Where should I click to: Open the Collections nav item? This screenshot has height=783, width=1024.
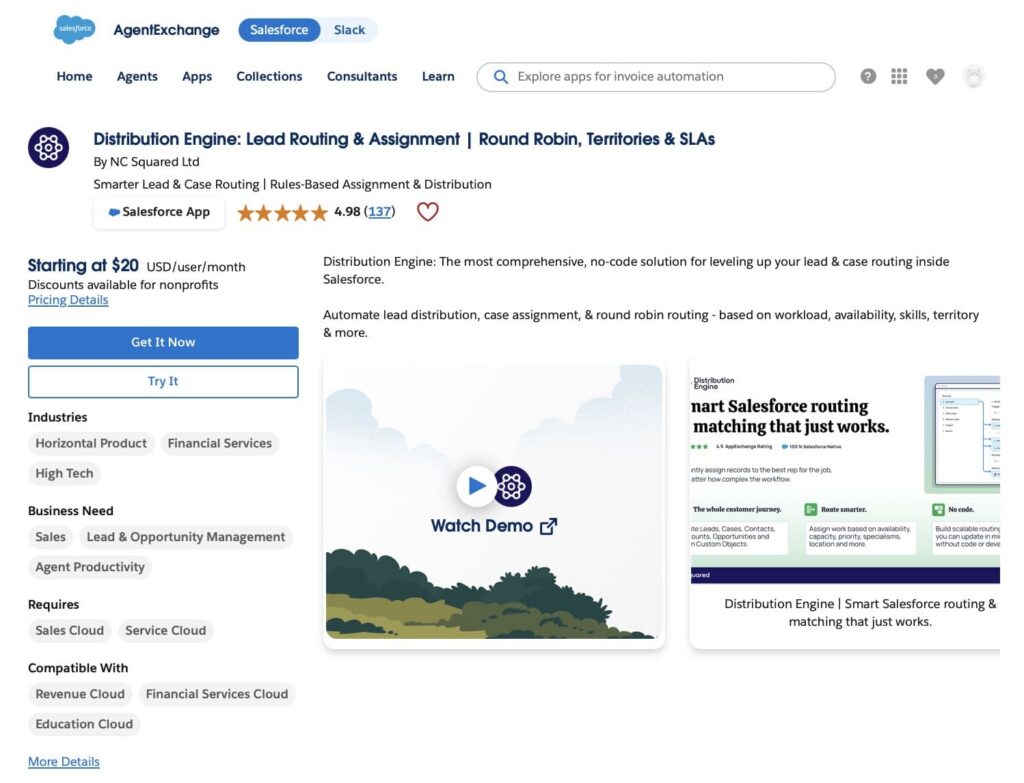tap(269, 76)
